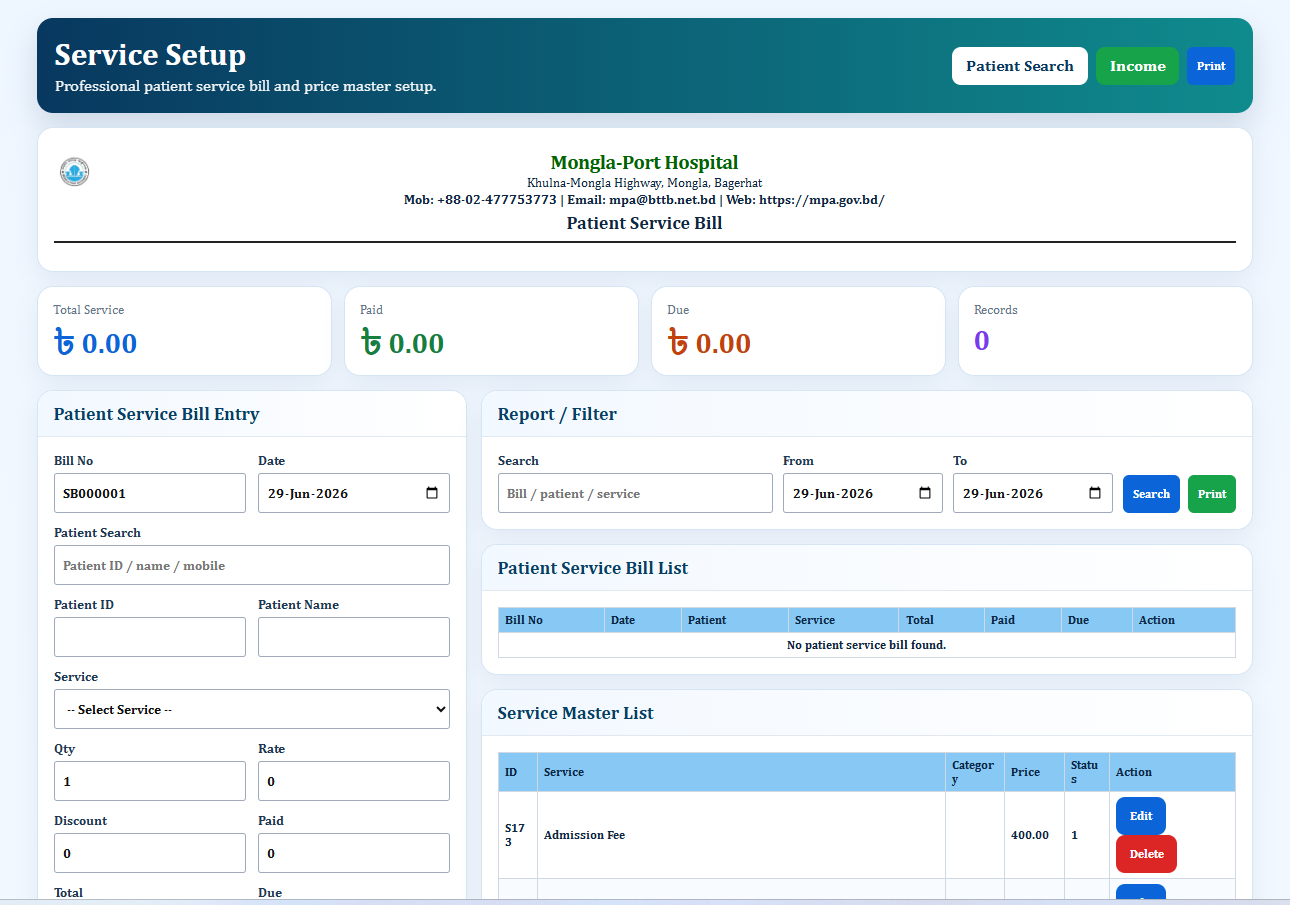Click the No patient service bill found message

(866, 645)
